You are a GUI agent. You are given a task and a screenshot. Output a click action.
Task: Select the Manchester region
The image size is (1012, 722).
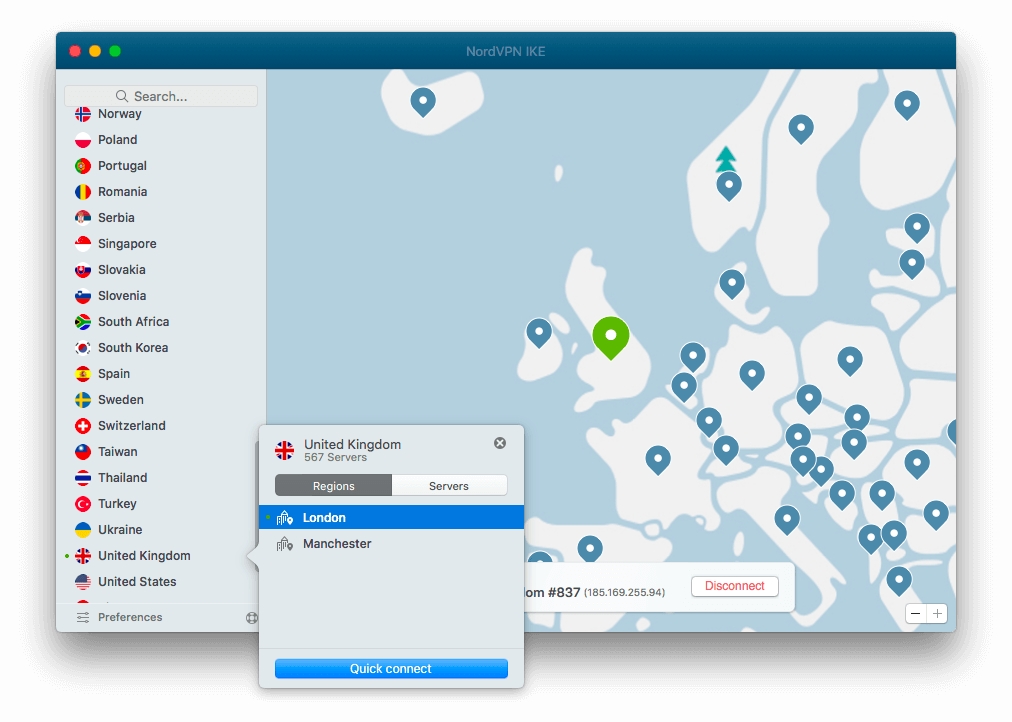tap(391, 544)
